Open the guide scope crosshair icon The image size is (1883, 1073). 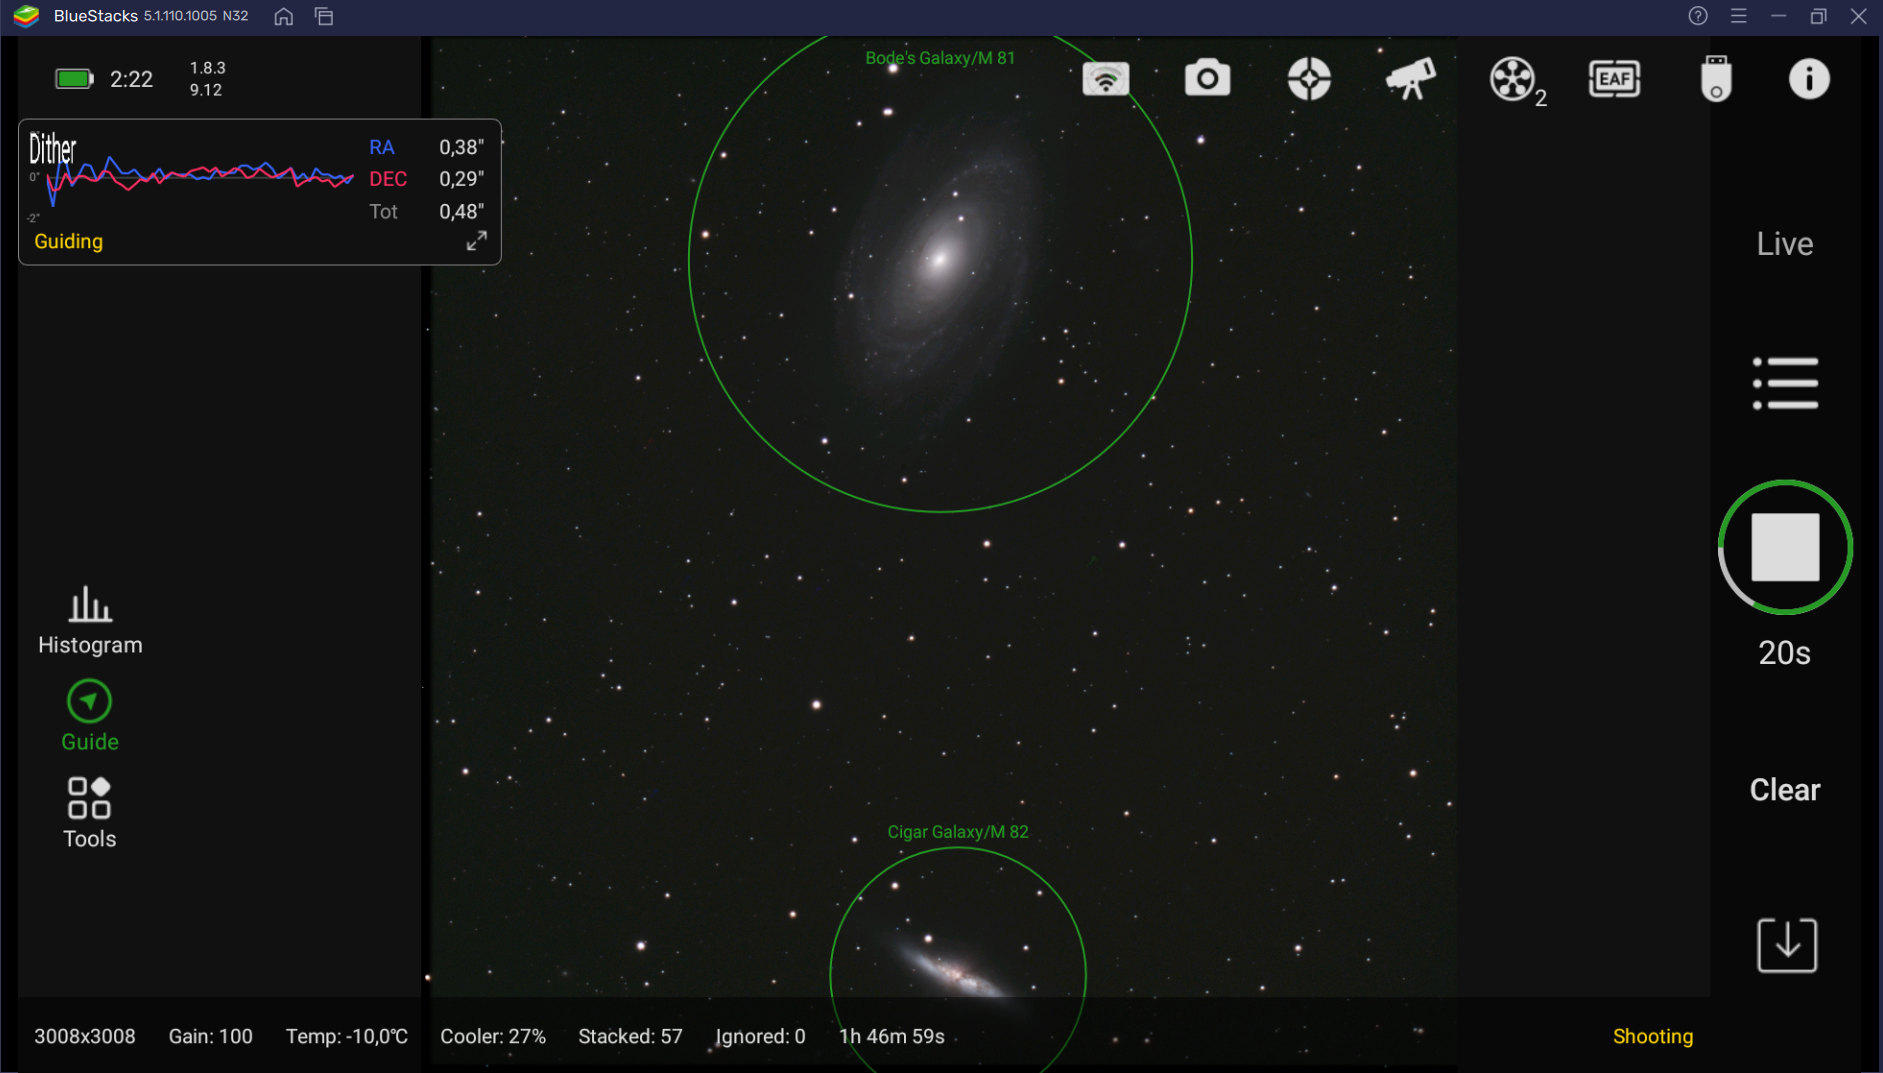[x=1309, y=78]
